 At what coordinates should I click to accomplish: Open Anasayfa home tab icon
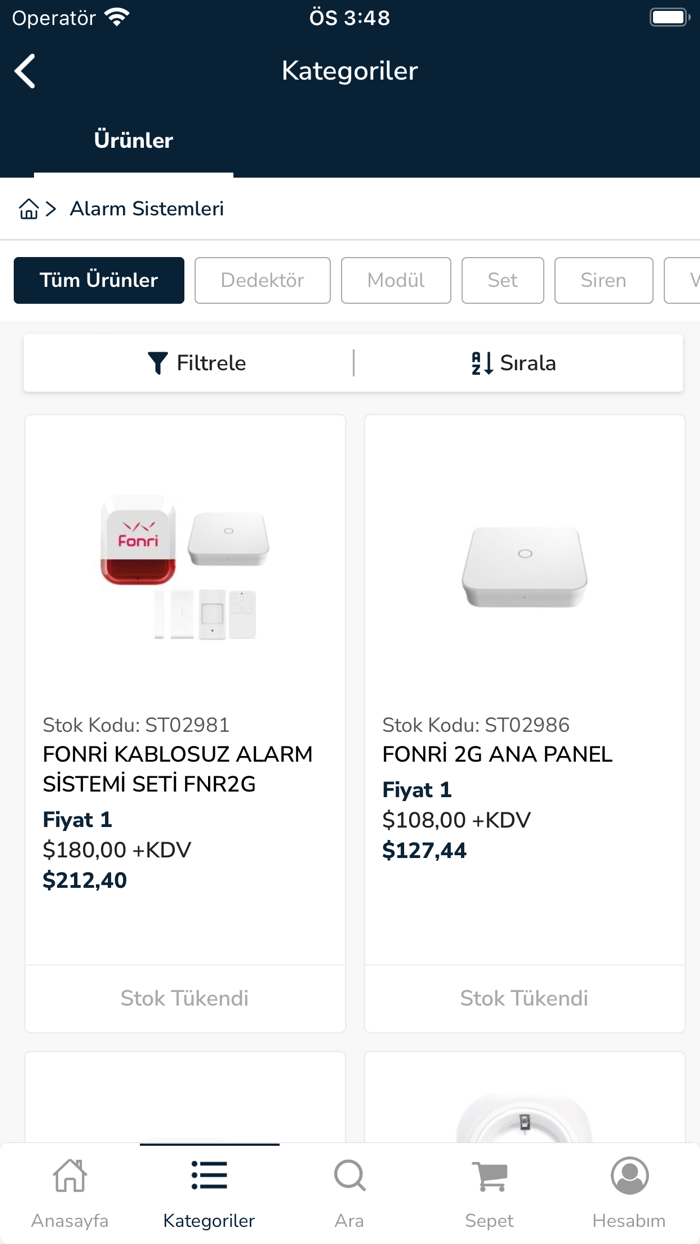pos(70,1176)
